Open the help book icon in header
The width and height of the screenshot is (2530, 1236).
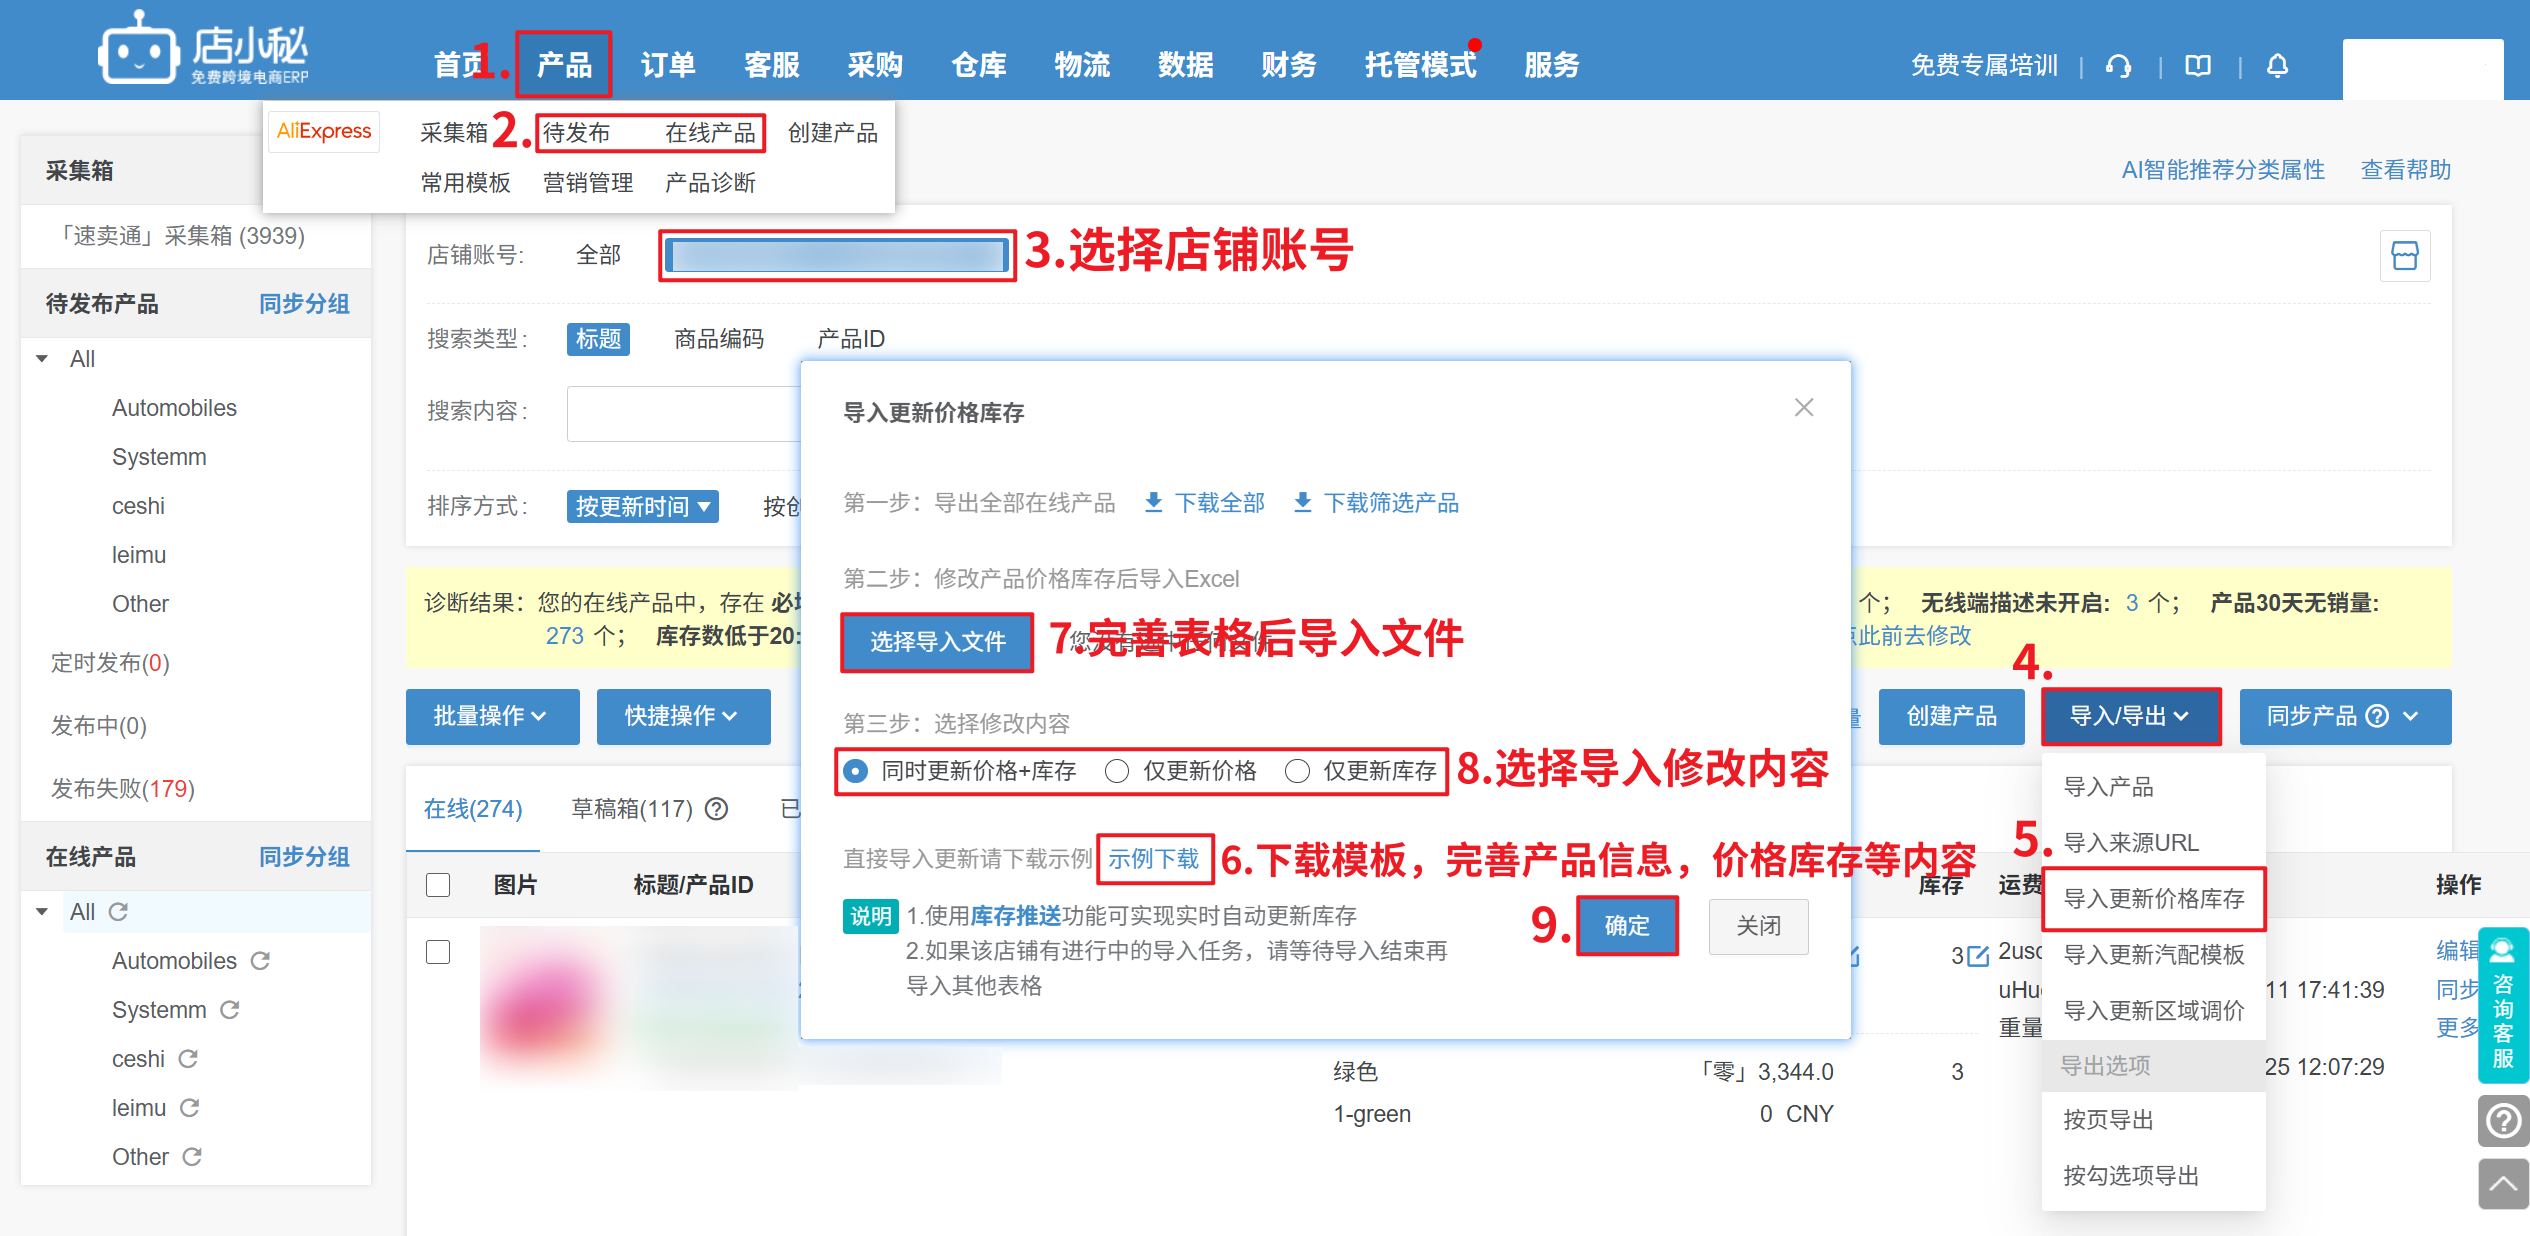(2197, 66)
